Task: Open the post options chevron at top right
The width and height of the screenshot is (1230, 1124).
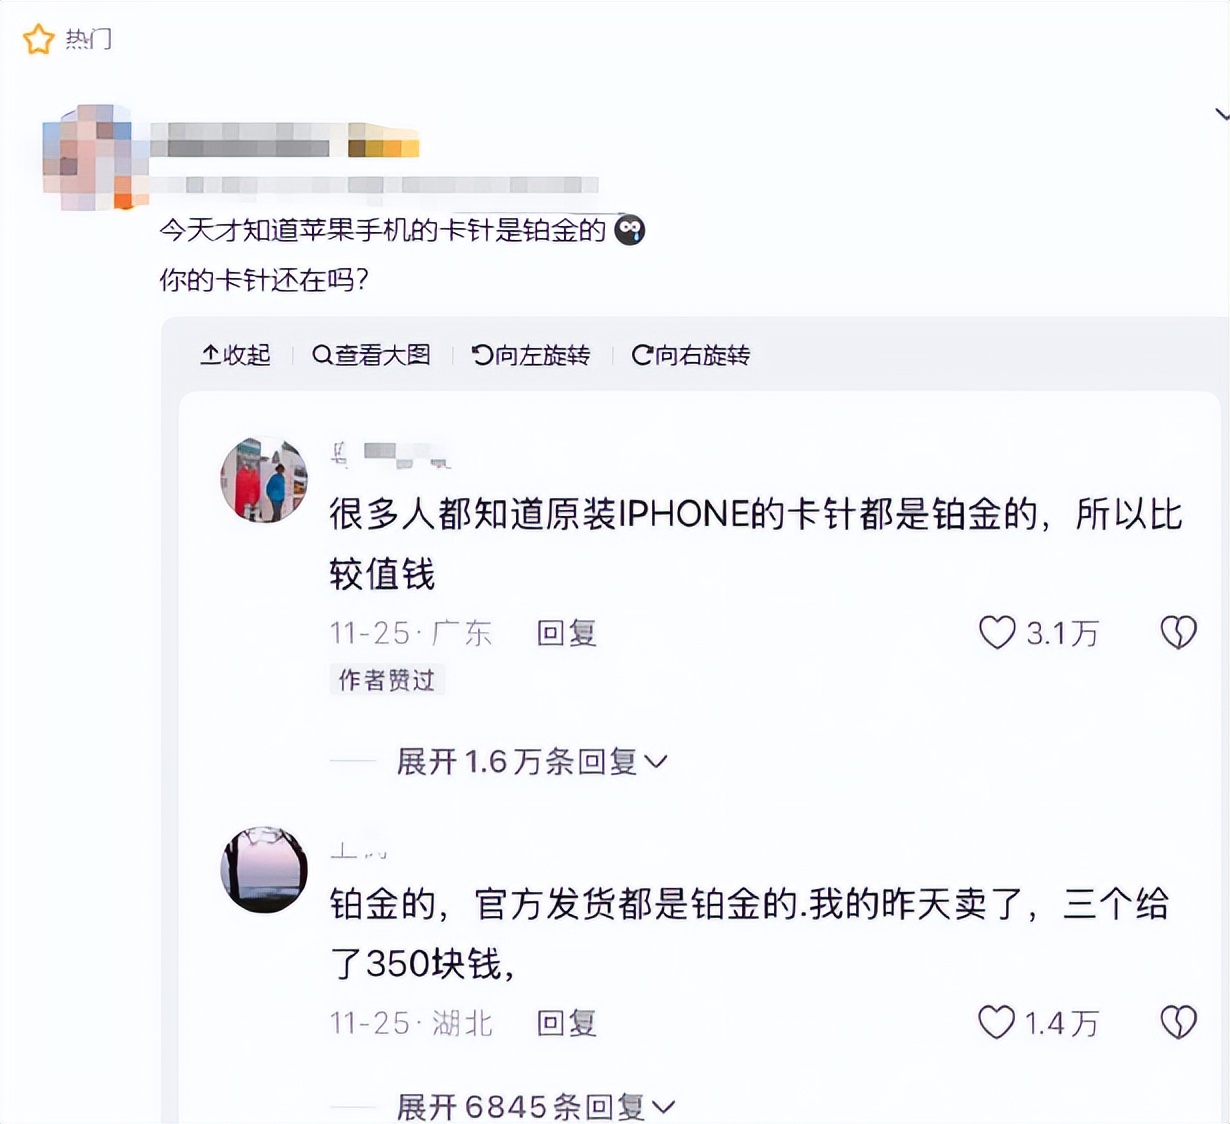Action: tap(1221, 114)
